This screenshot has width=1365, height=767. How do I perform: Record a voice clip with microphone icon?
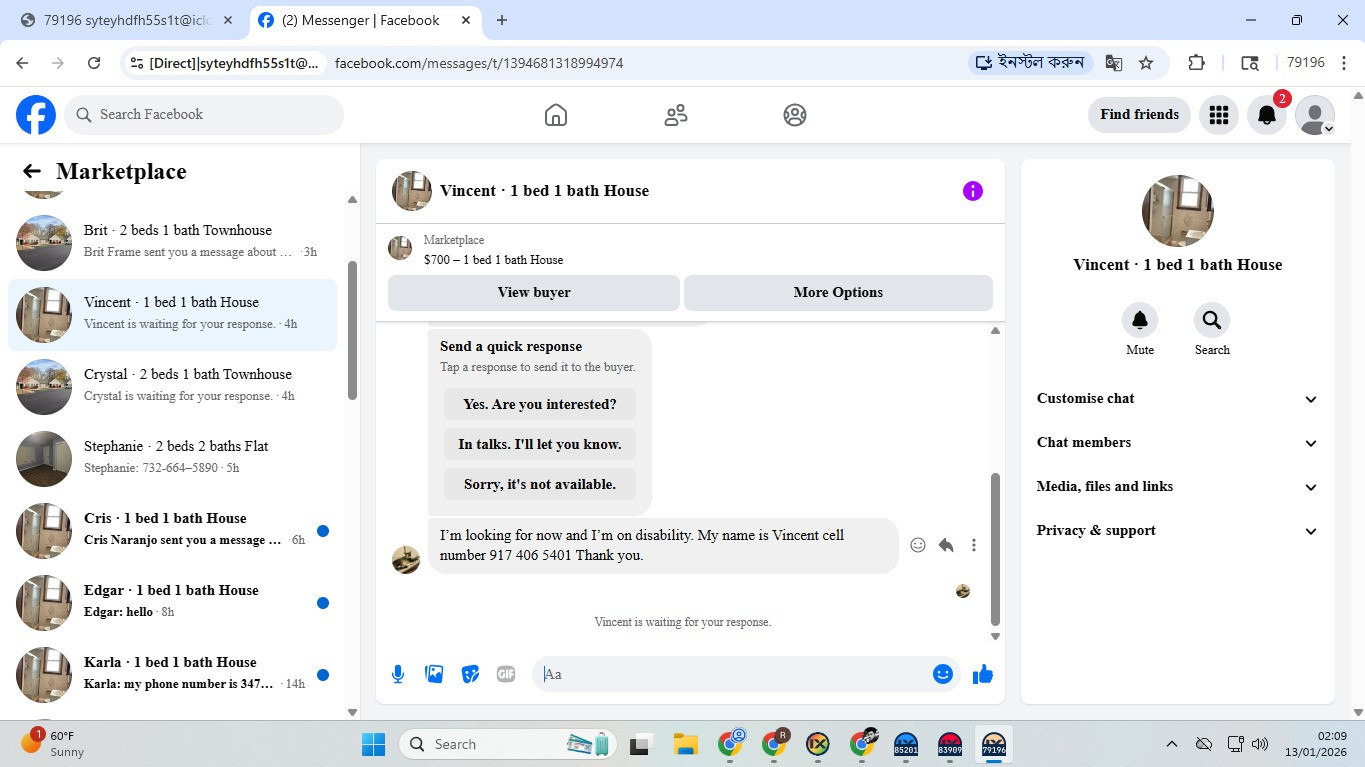tap(398, 674)
